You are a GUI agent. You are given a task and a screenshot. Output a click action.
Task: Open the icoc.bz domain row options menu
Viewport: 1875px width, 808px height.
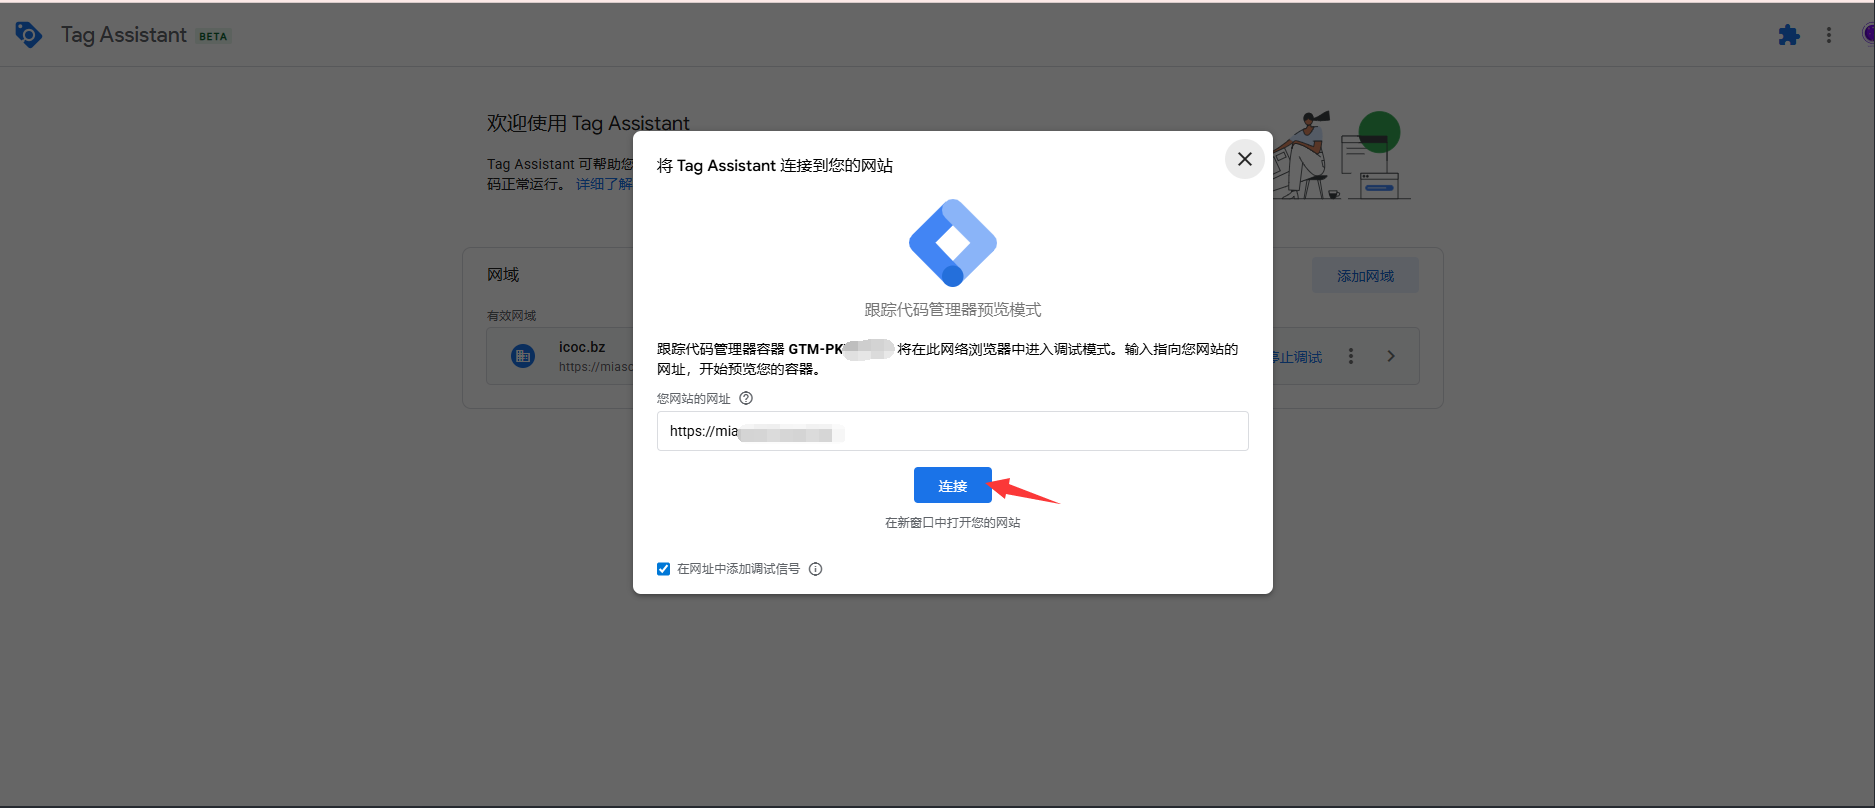[1351, 356]
